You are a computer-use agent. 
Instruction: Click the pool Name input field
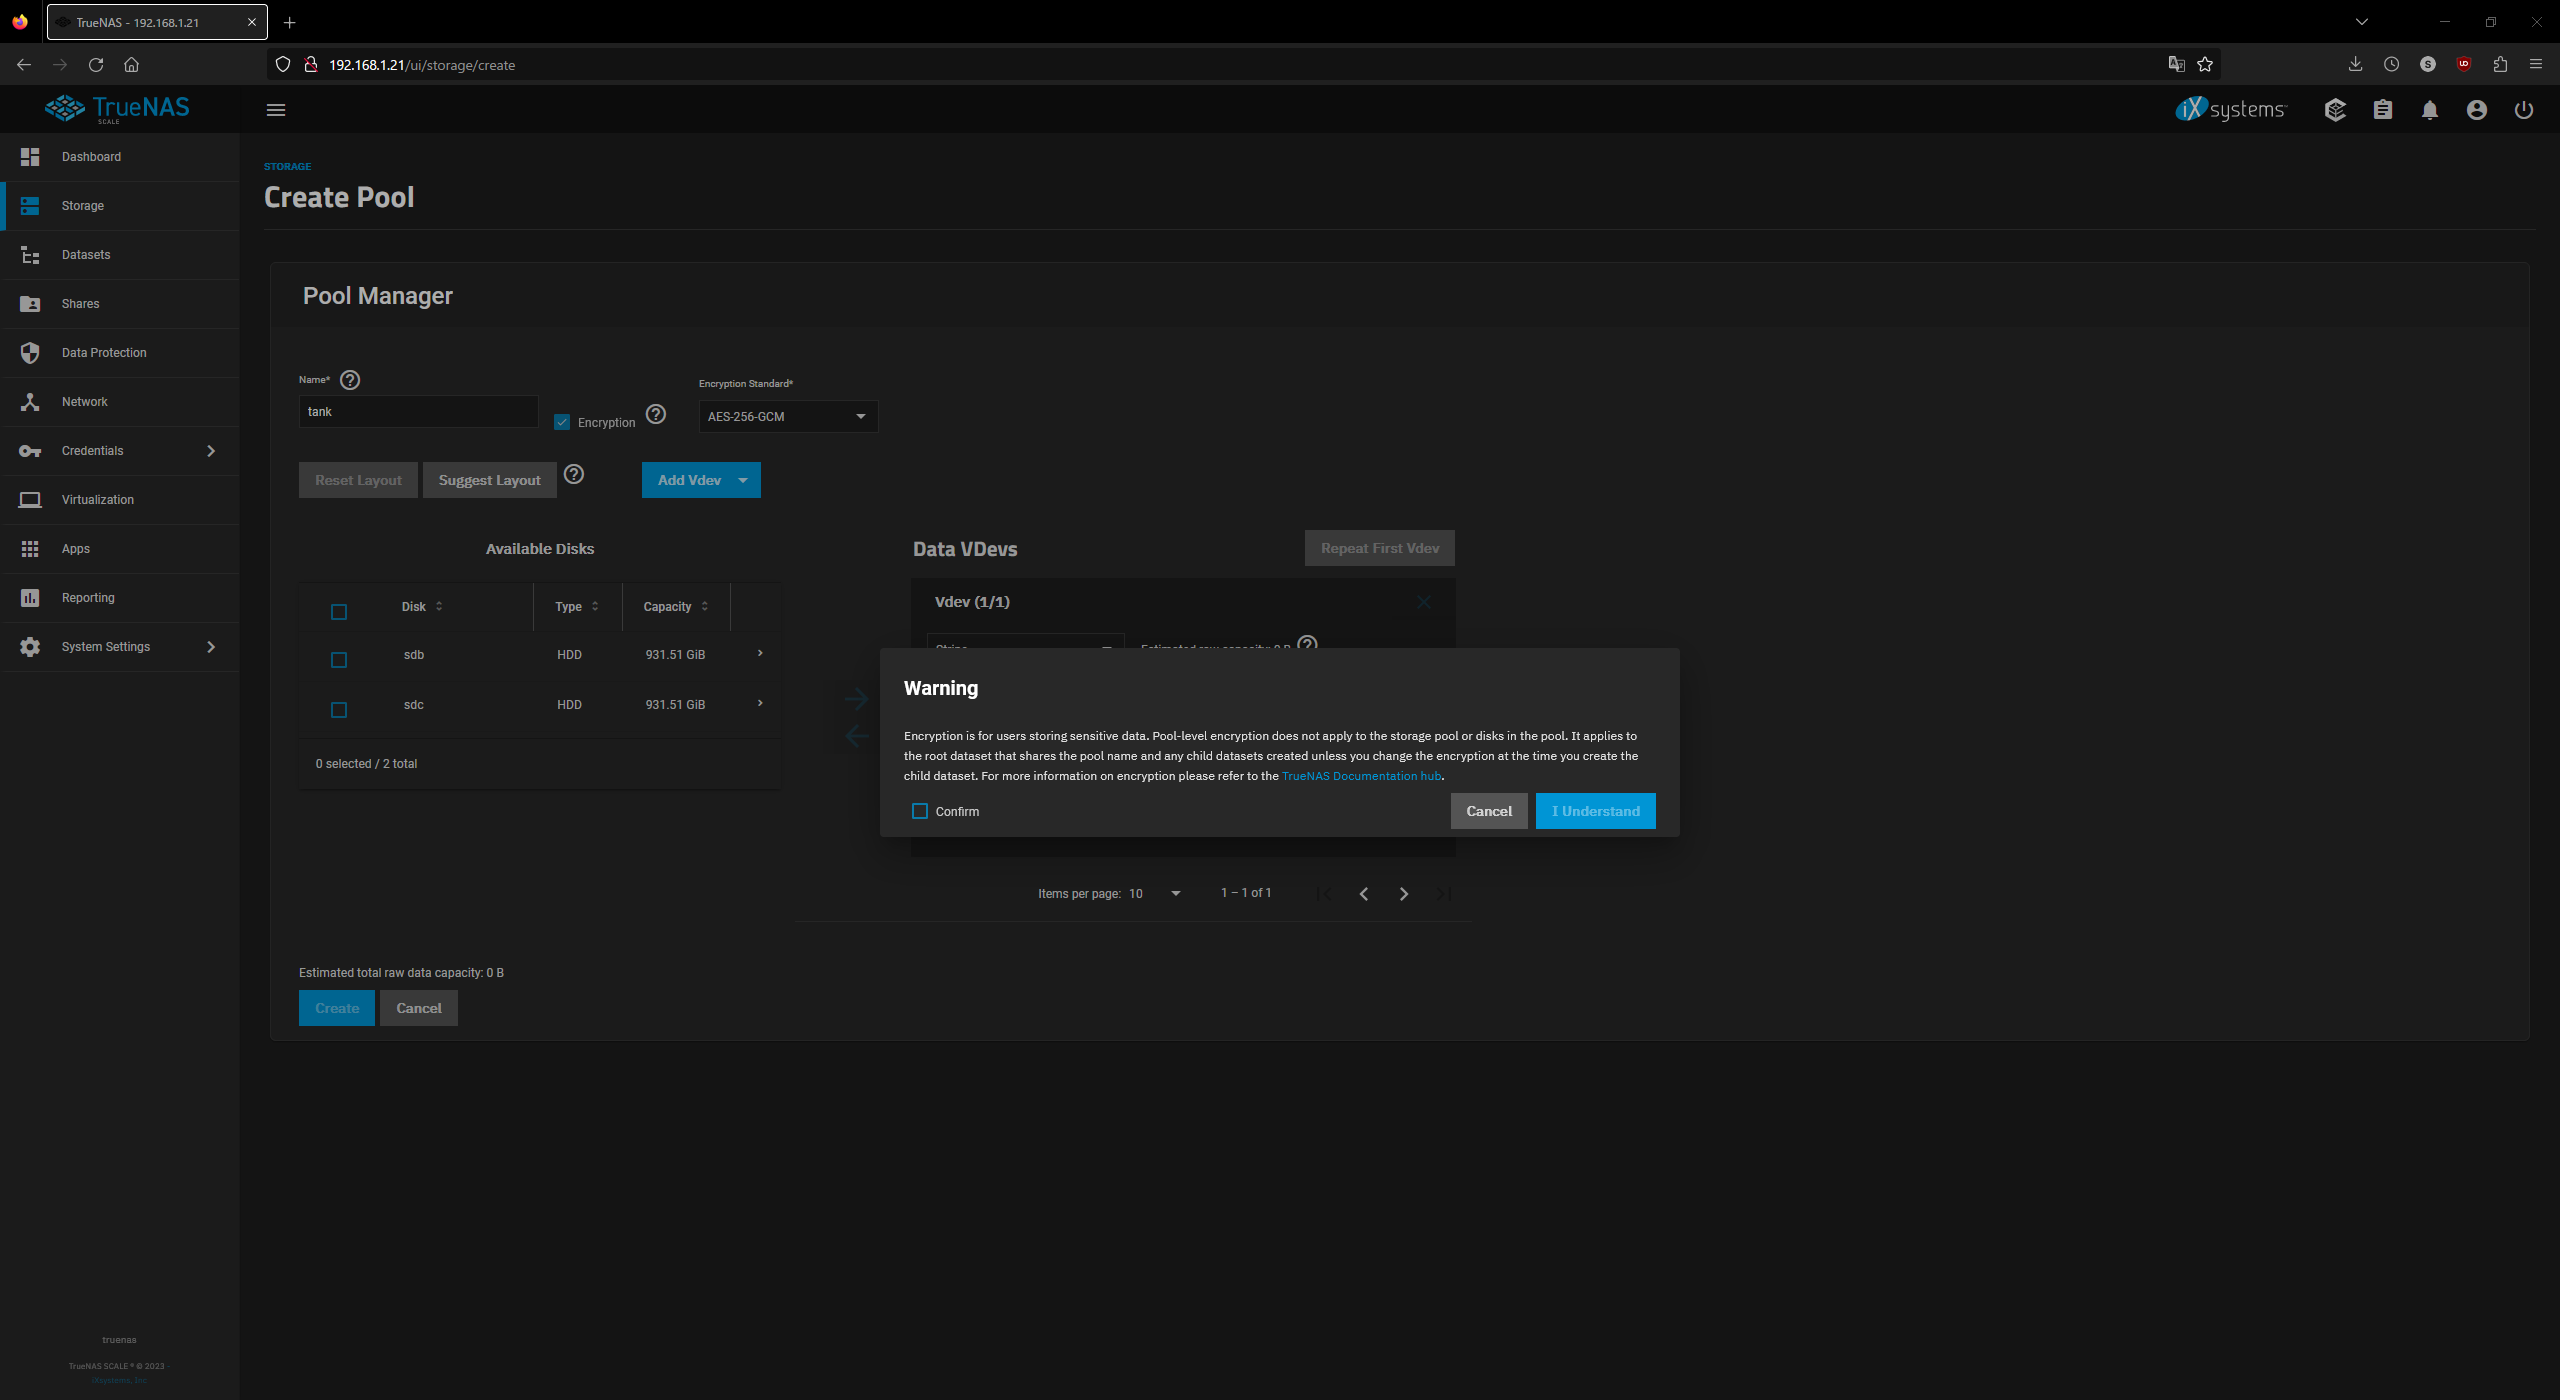click(418, 411)
